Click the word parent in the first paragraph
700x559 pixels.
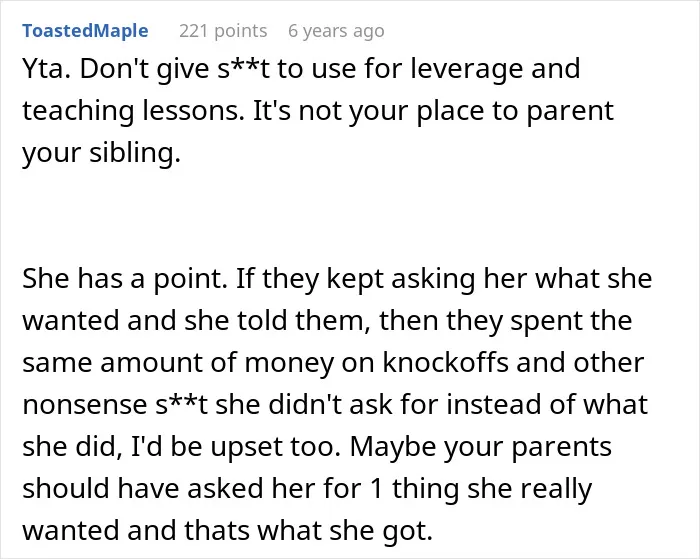tap(570, 113)
